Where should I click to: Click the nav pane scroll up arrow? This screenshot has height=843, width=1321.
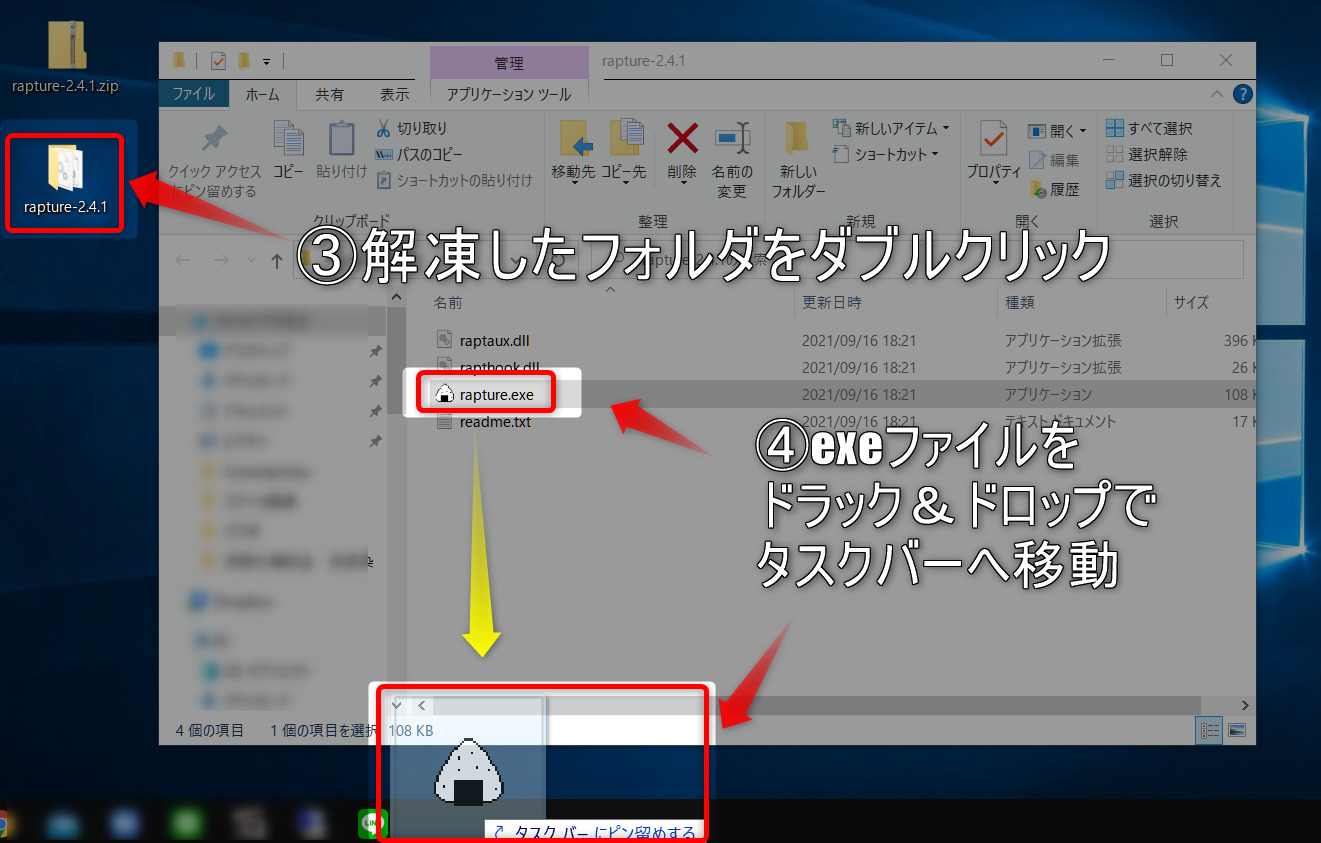(x=397, y=298)
